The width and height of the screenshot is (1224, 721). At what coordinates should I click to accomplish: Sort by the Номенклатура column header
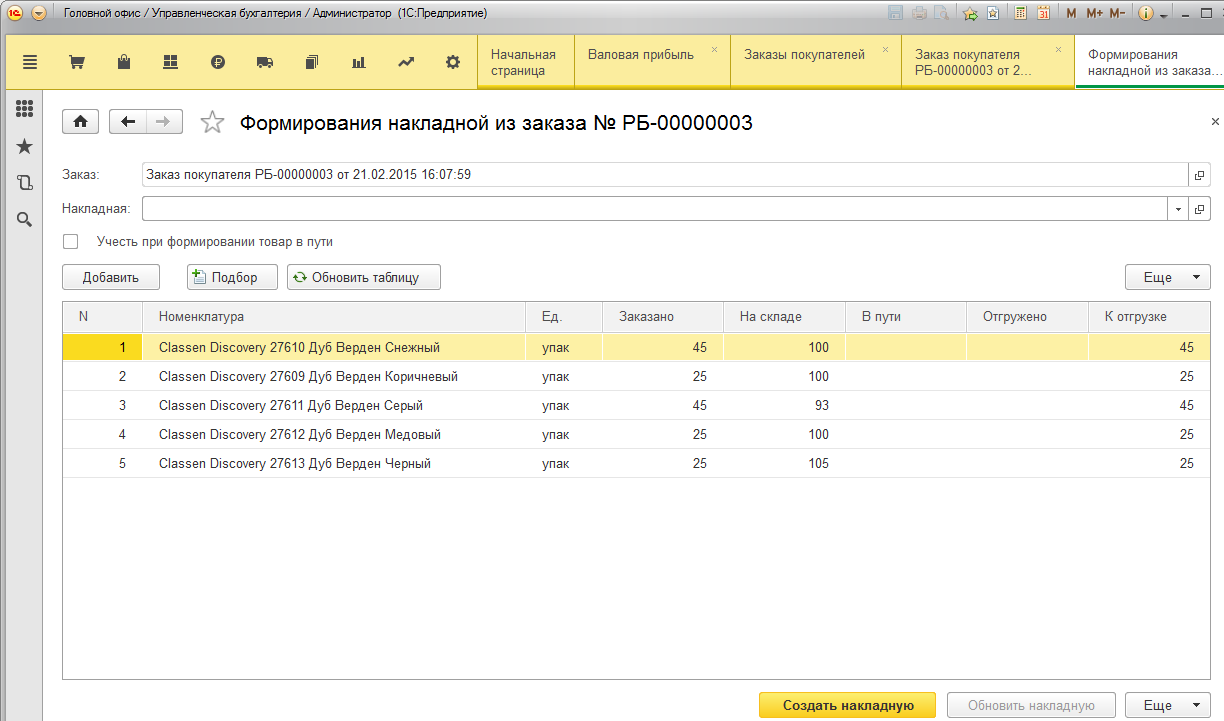coord(334,317)
